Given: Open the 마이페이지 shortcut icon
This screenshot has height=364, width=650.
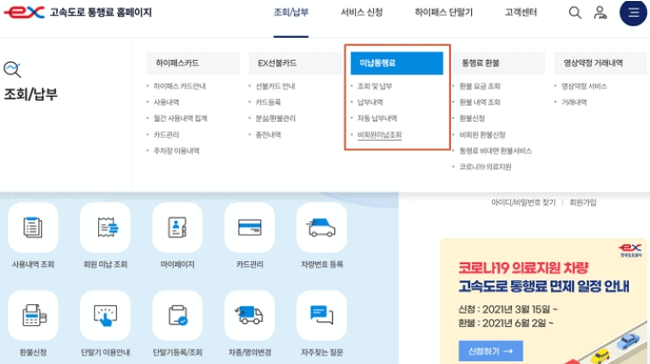Looking at the screenshot, I should 177,228.
